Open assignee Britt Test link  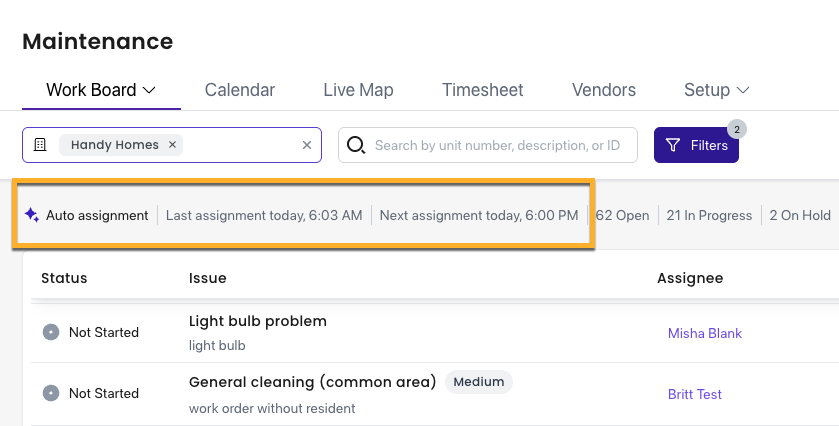click(x=695, y=394)
